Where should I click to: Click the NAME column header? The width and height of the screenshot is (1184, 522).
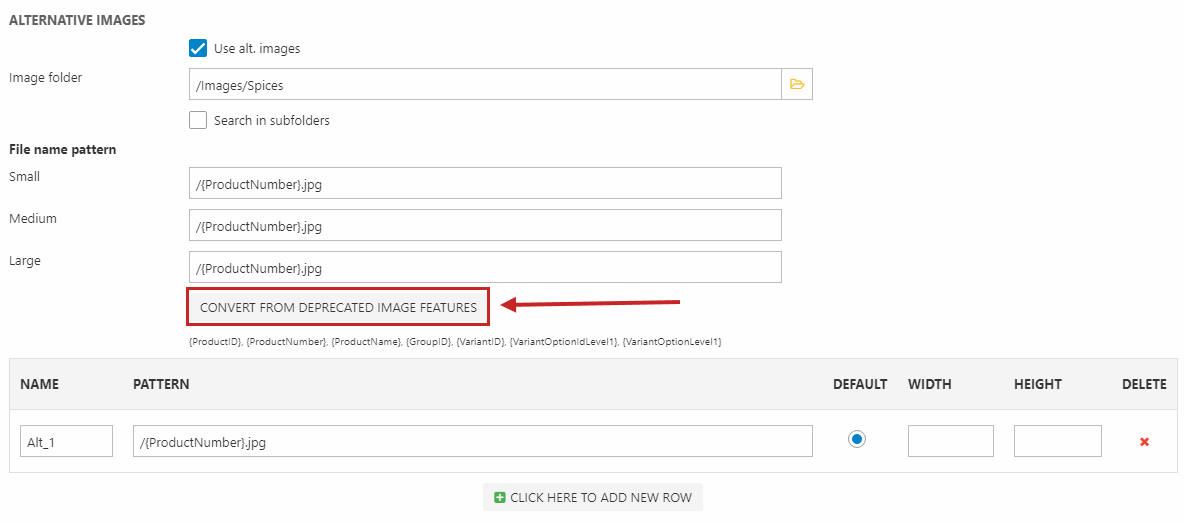coord(40,384)
